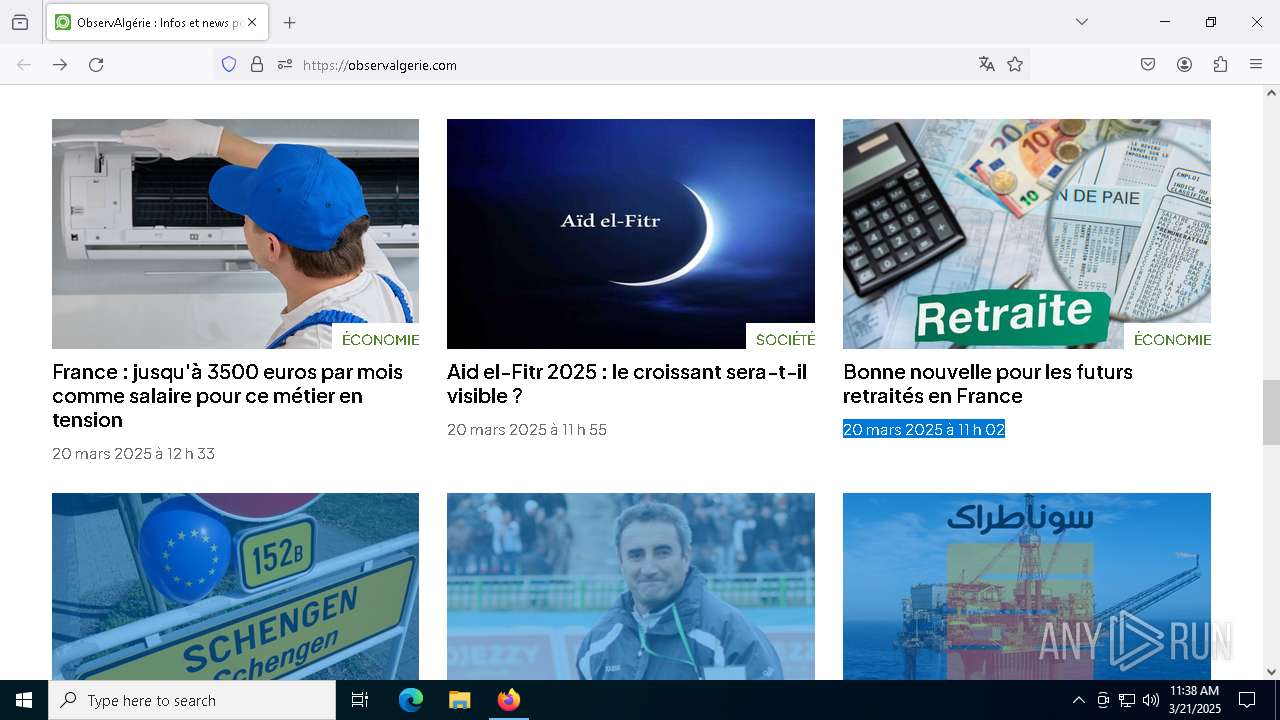Open headline about 3500 euros salary
The image size is (1280, 720).
tap(227, 396)
